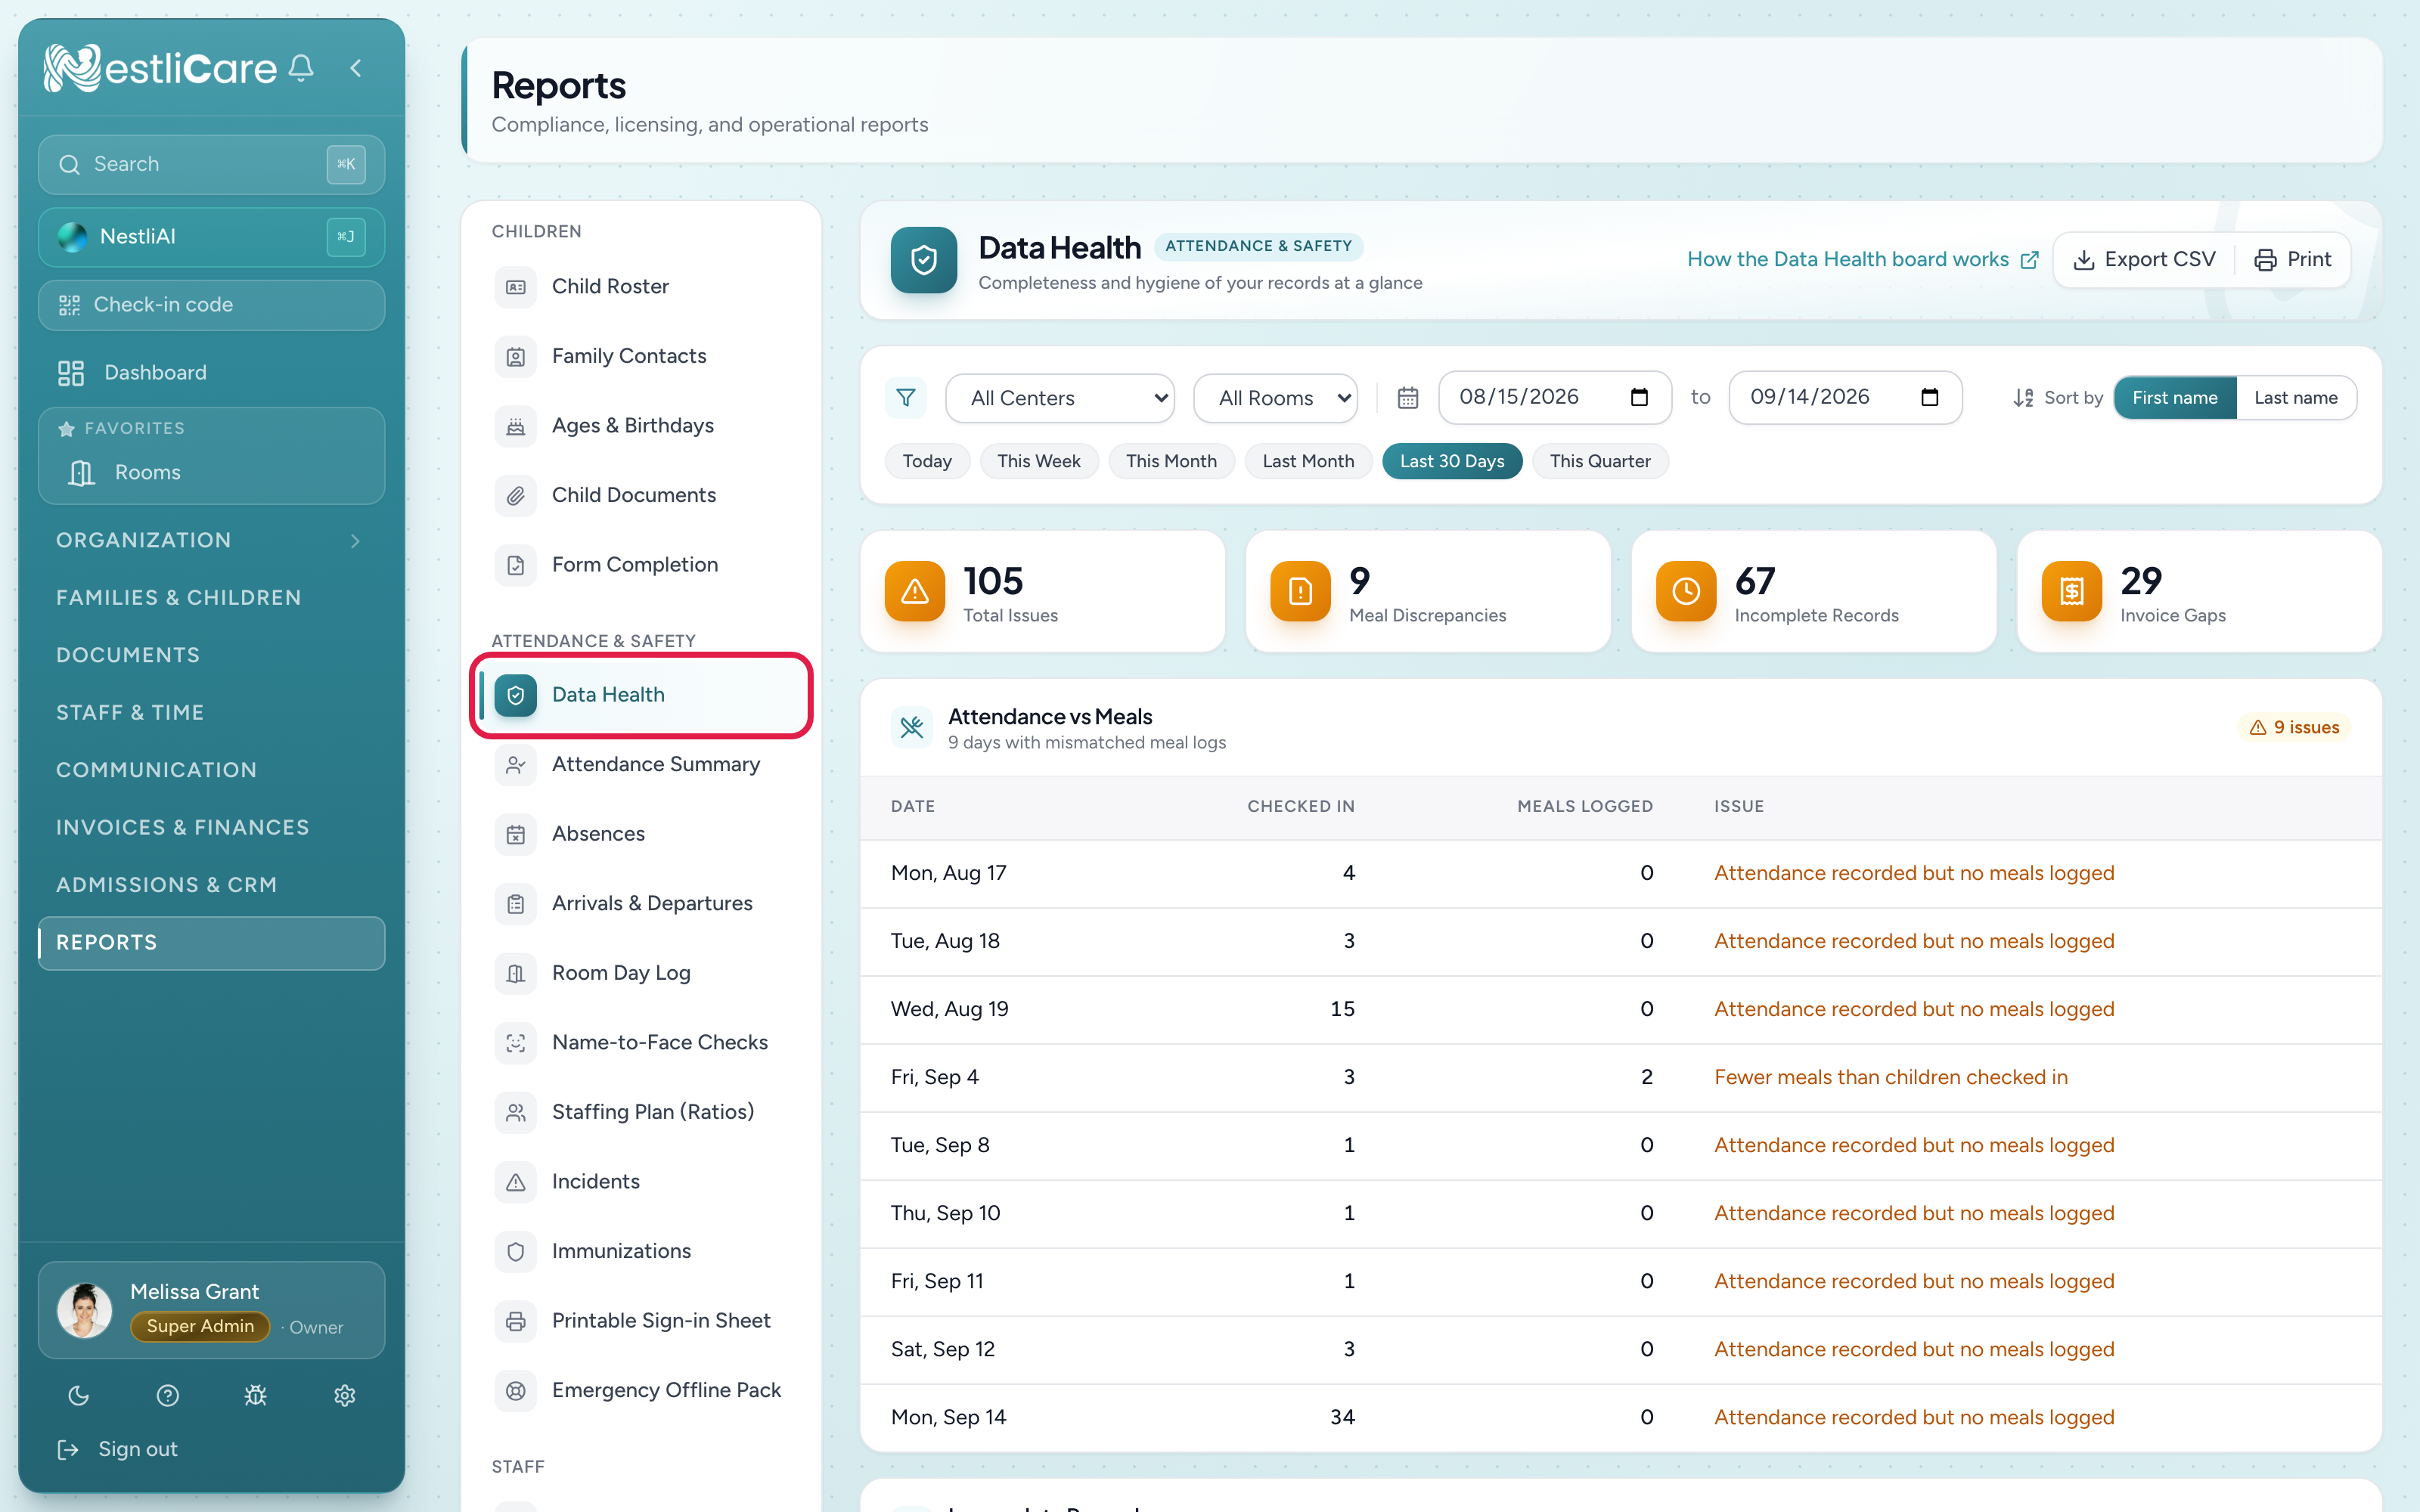The width and height of the screenshot is (2420, 1512).
Task: Select the Today date range
Action: 927,461
